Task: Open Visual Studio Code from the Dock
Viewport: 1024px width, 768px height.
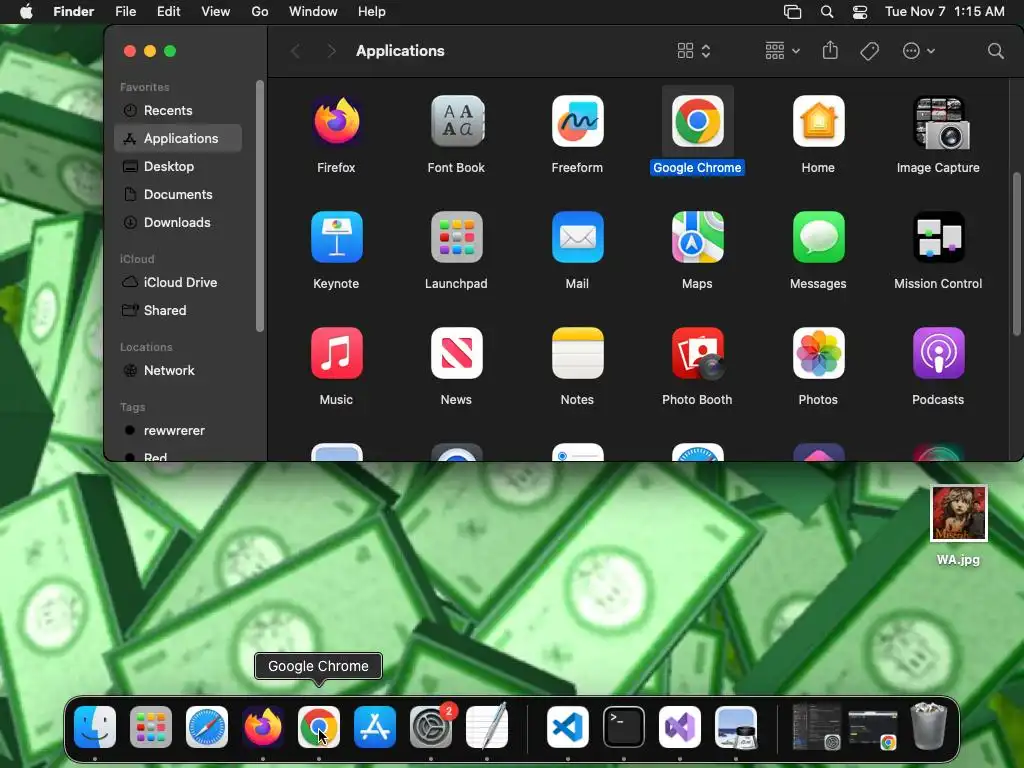Action: click(568, 727)
